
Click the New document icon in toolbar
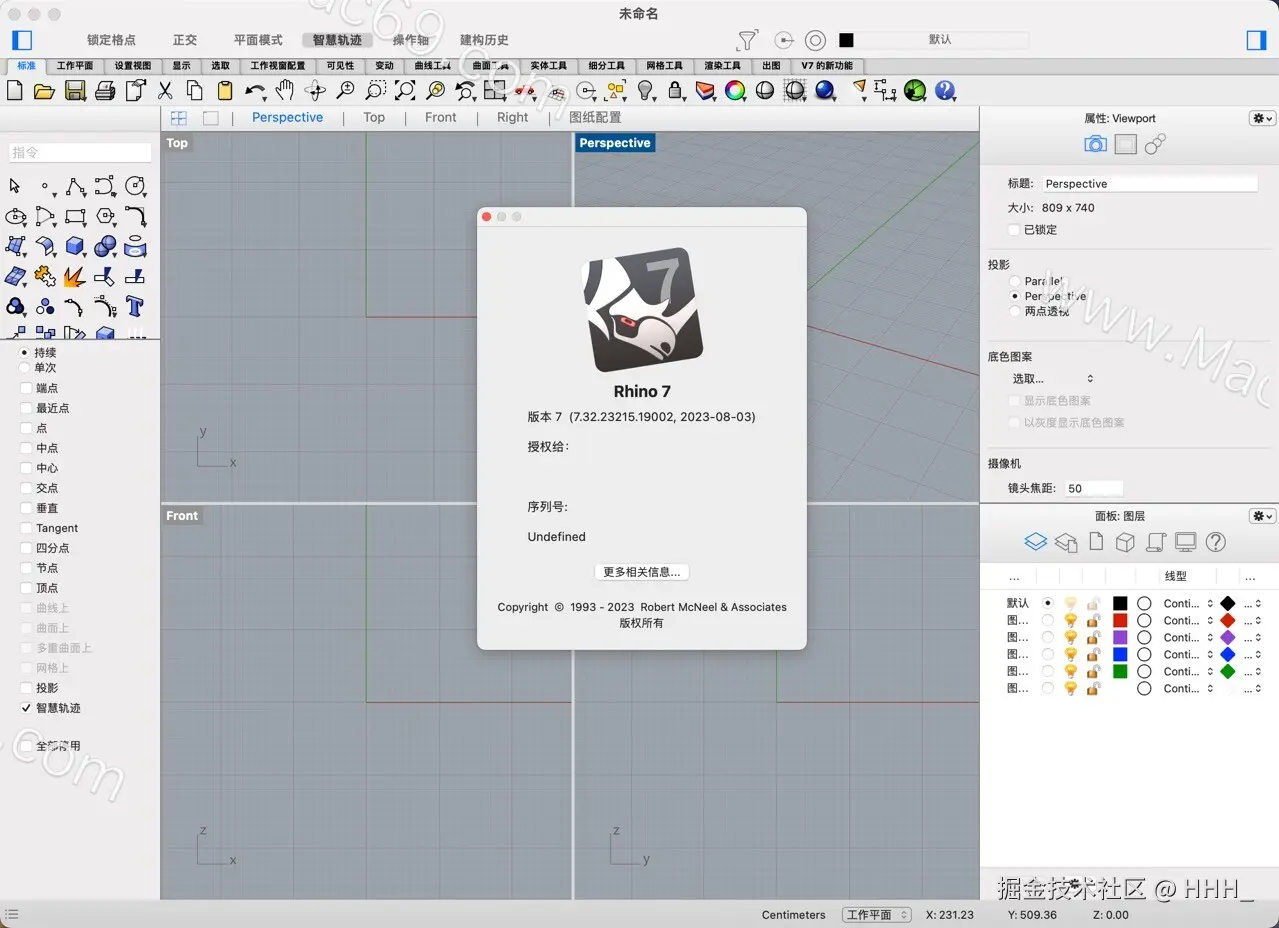(x=15, y=91)
